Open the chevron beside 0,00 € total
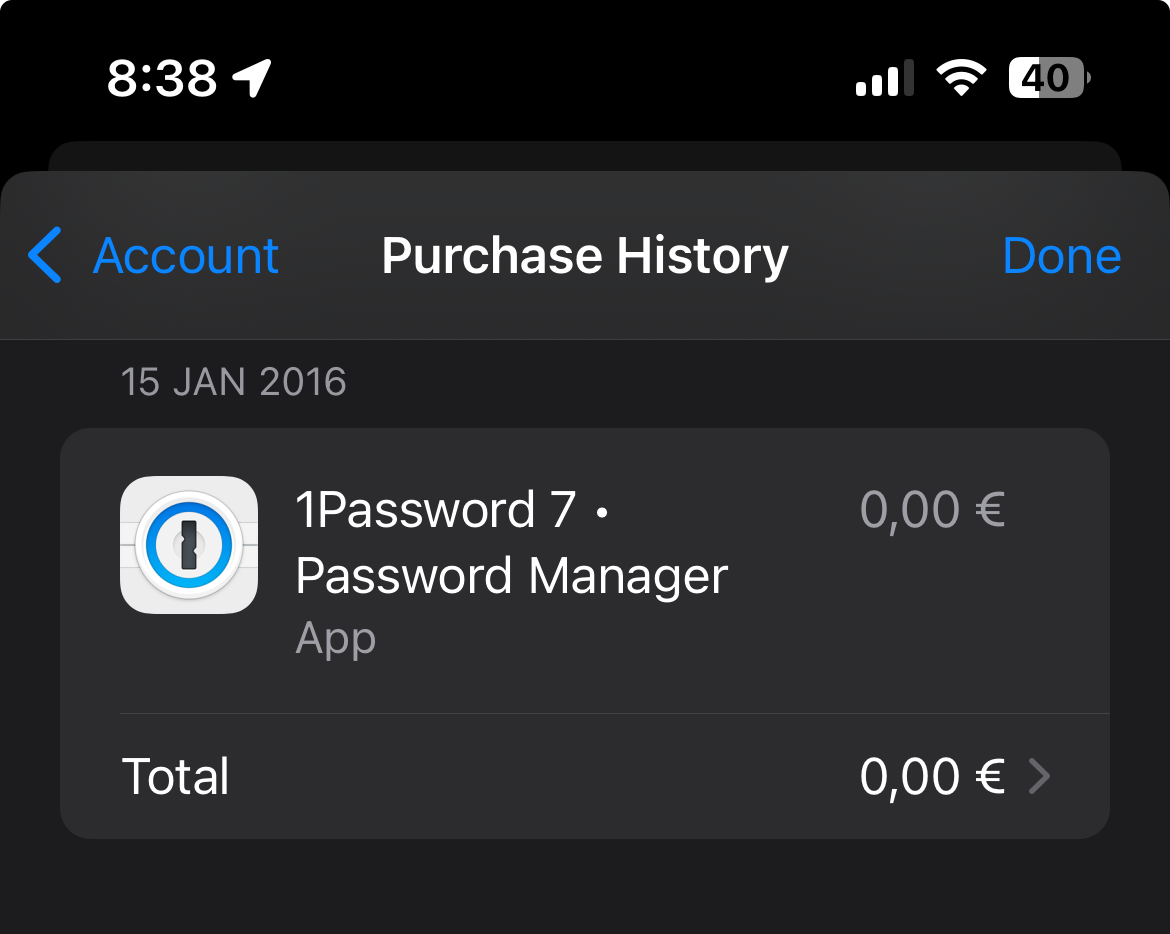This screenshot has width=1170, height=934. pyautogui.click(x=1042, y=776)
